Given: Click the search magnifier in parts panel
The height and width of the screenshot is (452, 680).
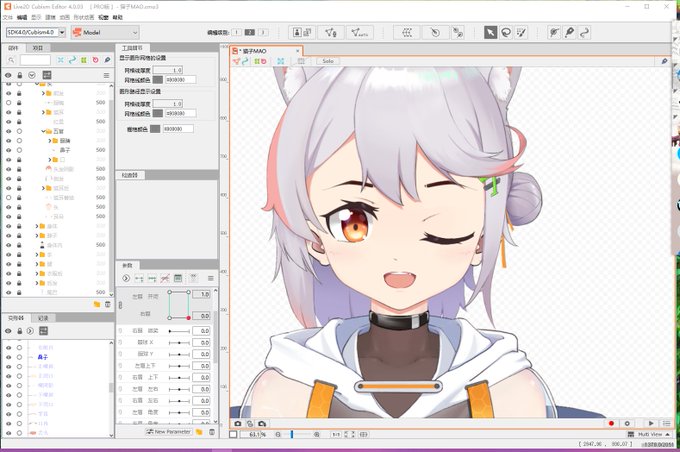Looking at the screenshot, I should click(11, 60).
